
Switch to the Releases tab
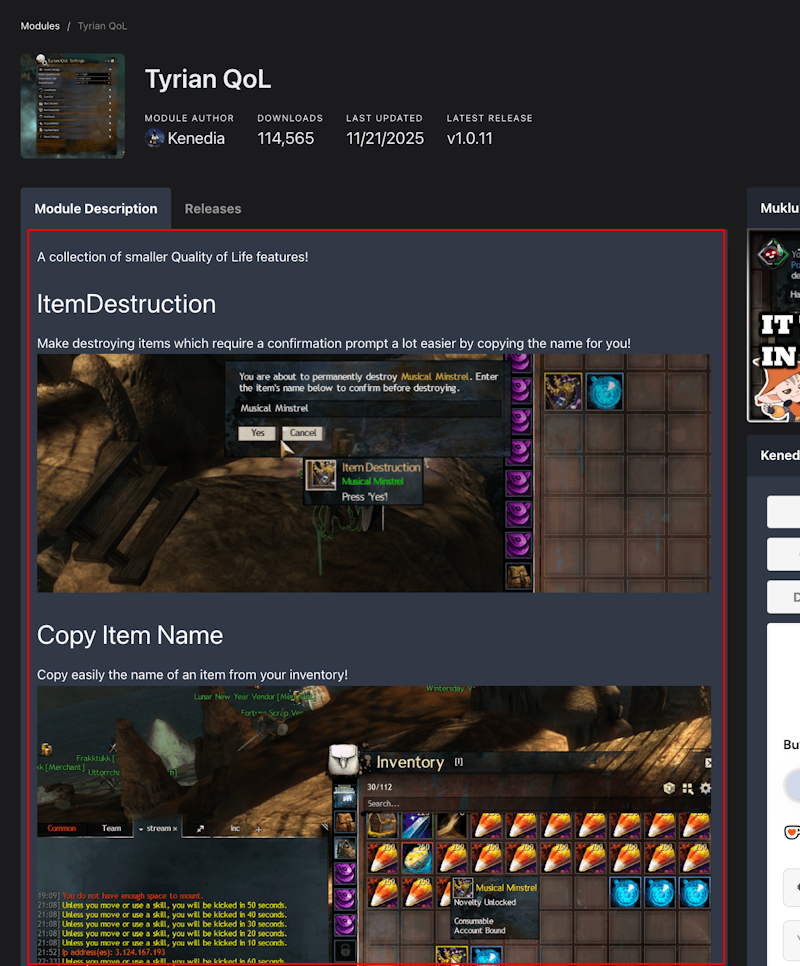[x=213, y=209]
